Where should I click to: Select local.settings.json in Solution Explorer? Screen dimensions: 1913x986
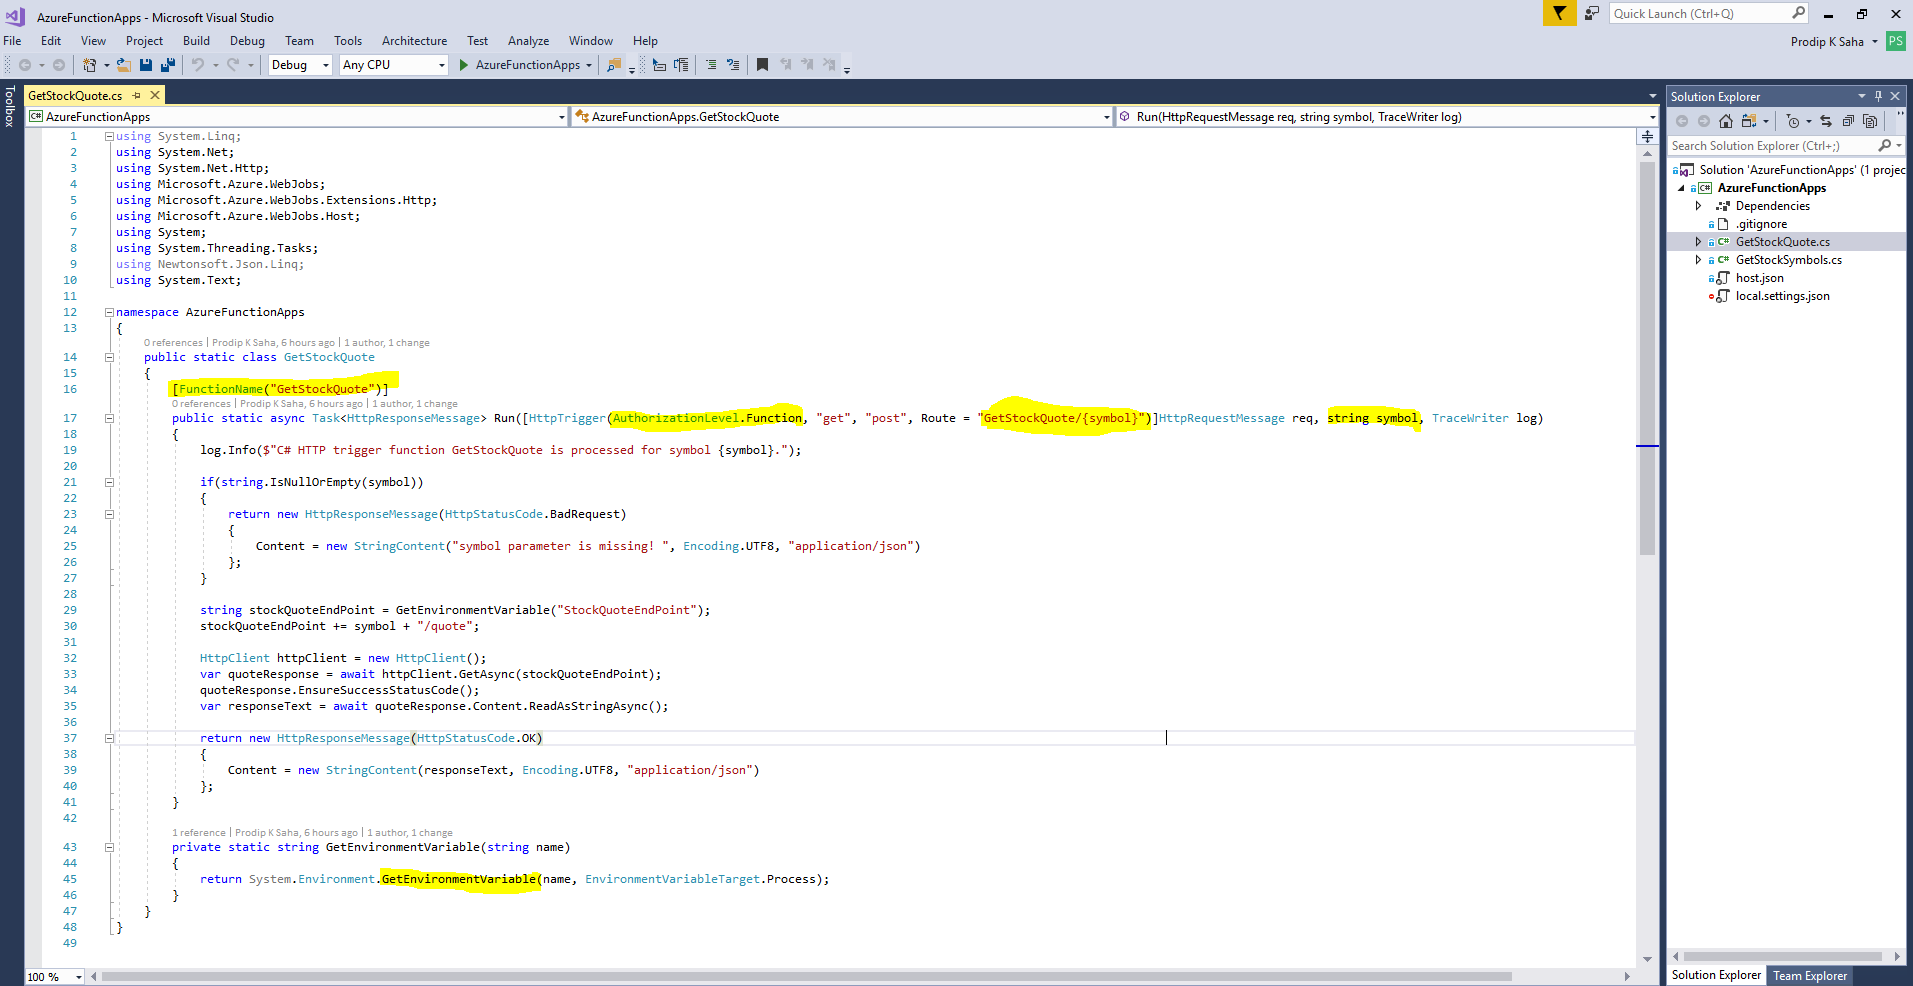(1782, 296)
